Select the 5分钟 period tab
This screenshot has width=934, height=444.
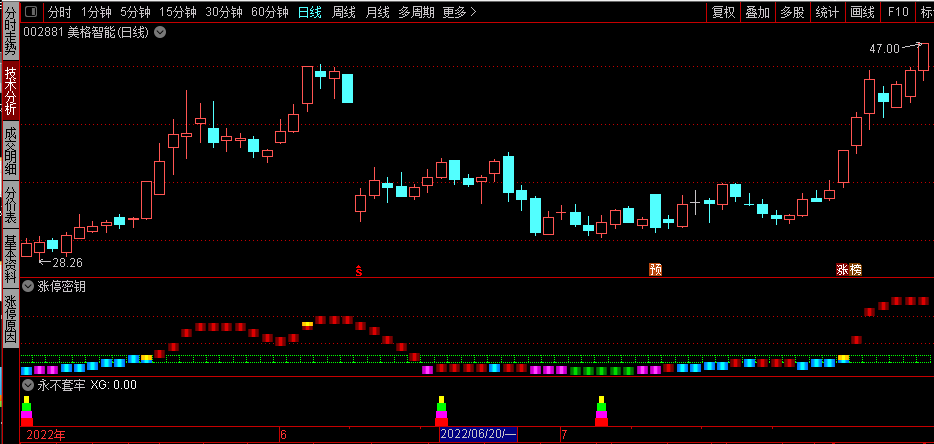135,12
